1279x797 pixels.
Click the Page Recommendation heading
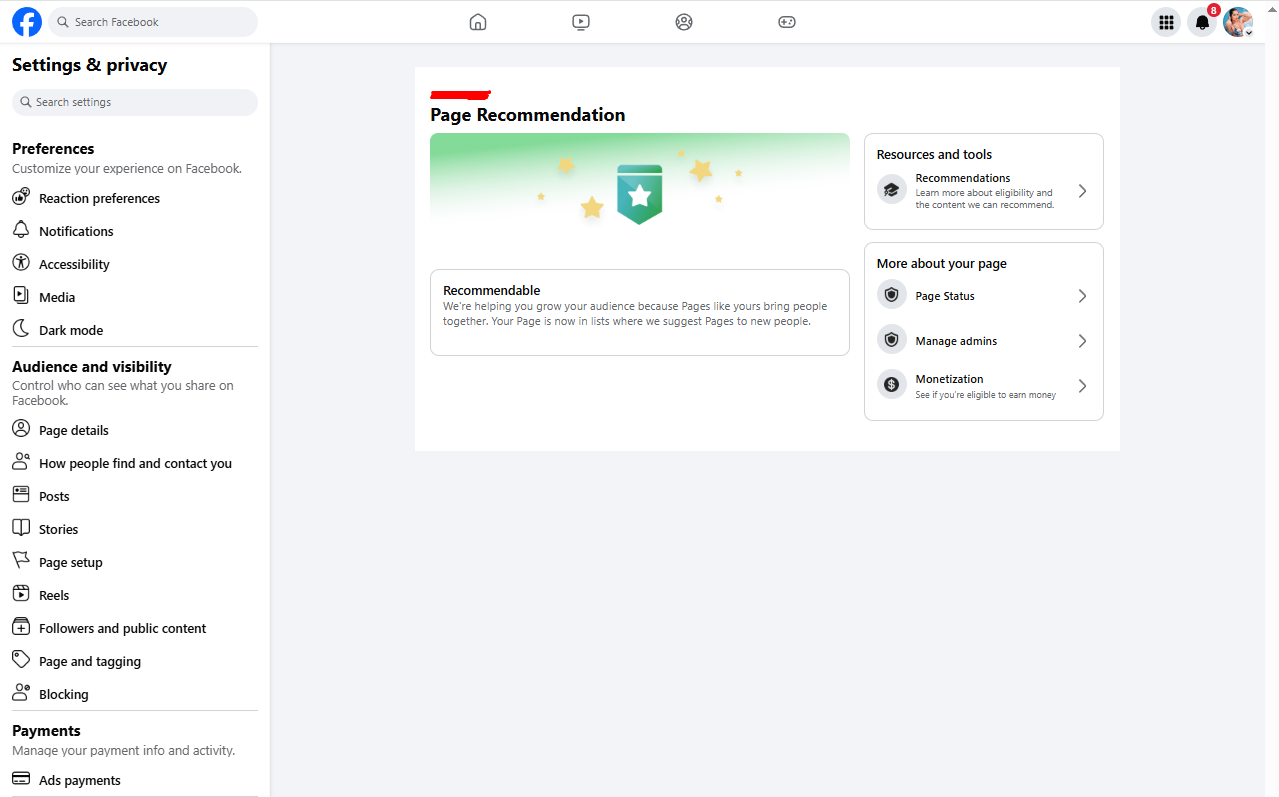click(528, 115)
